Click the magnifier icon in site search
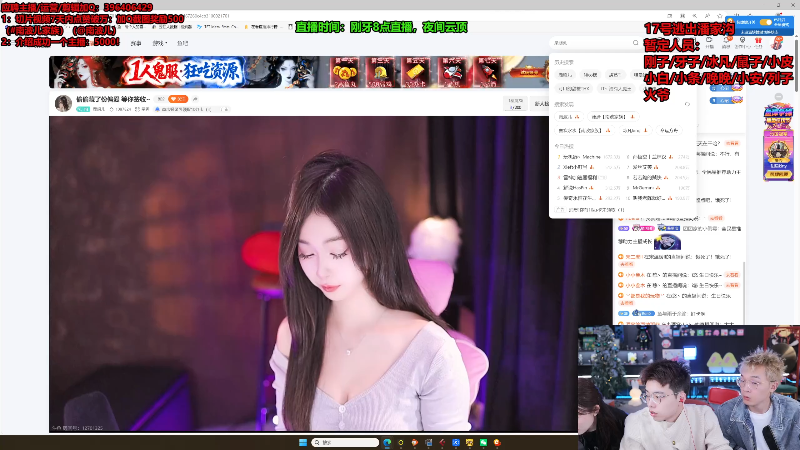This screenshot has width=800, height=450. (635, 43)
